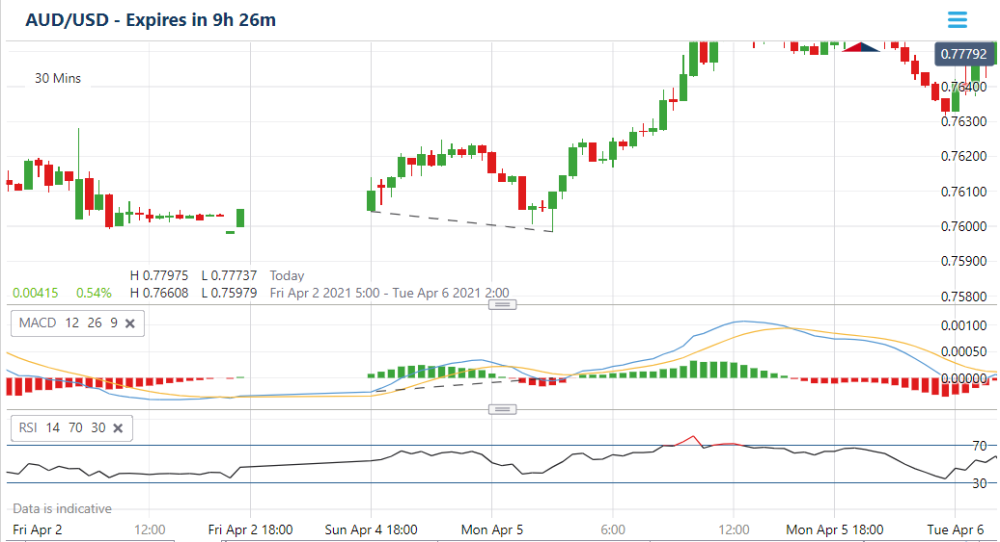The height and width of the screenshot is (542, 1000).
Task: Grab the divider handle above RSI panel
Action: (503, 409)
